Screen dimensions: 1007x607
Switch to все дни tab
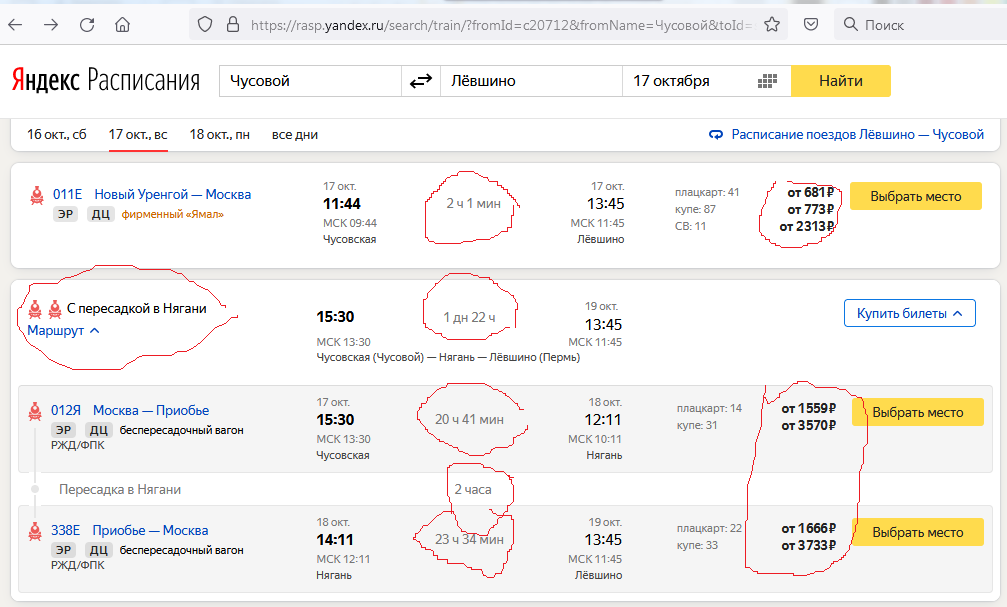coord(295,135)
